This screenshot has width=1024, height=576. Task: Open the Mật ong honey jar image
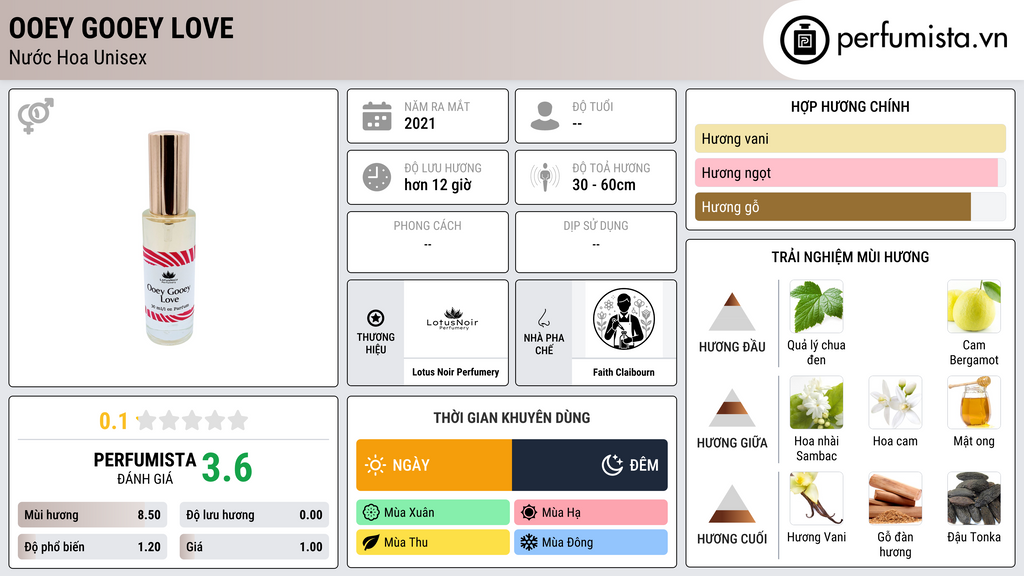click(974, 403)
